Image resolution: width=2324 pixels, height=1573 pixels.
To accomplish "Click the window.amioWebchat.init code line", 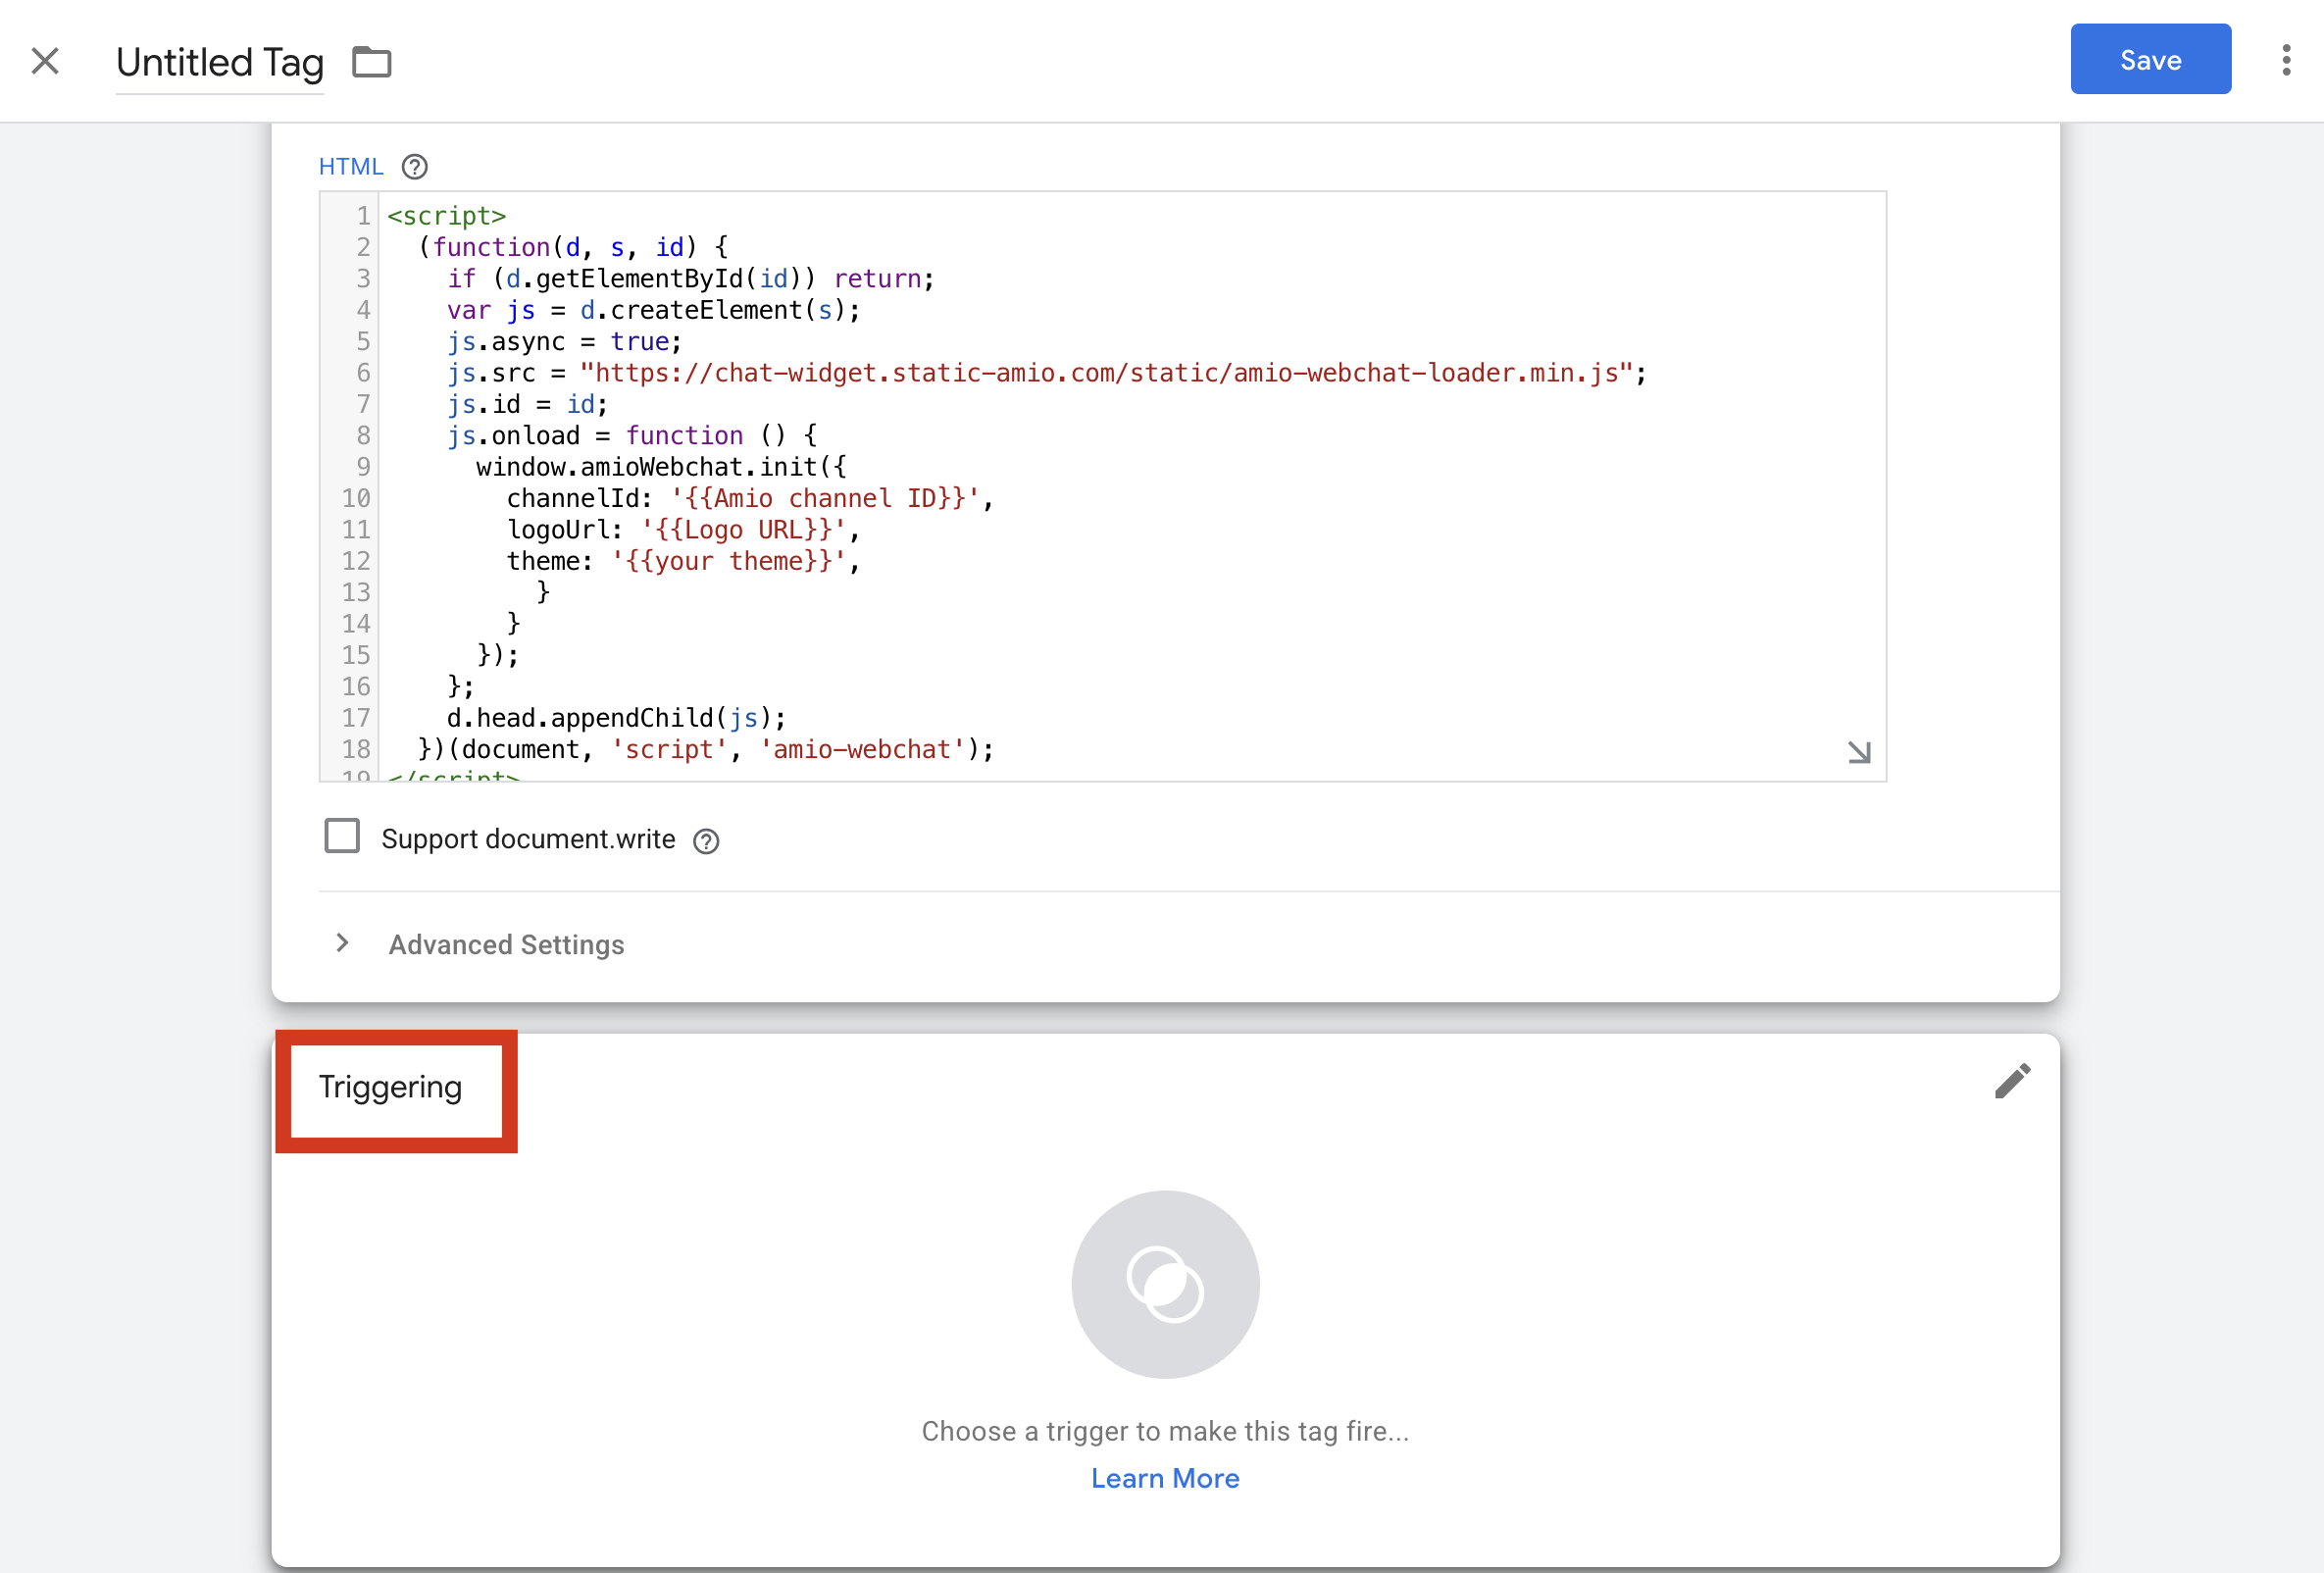I will [661, 467].
